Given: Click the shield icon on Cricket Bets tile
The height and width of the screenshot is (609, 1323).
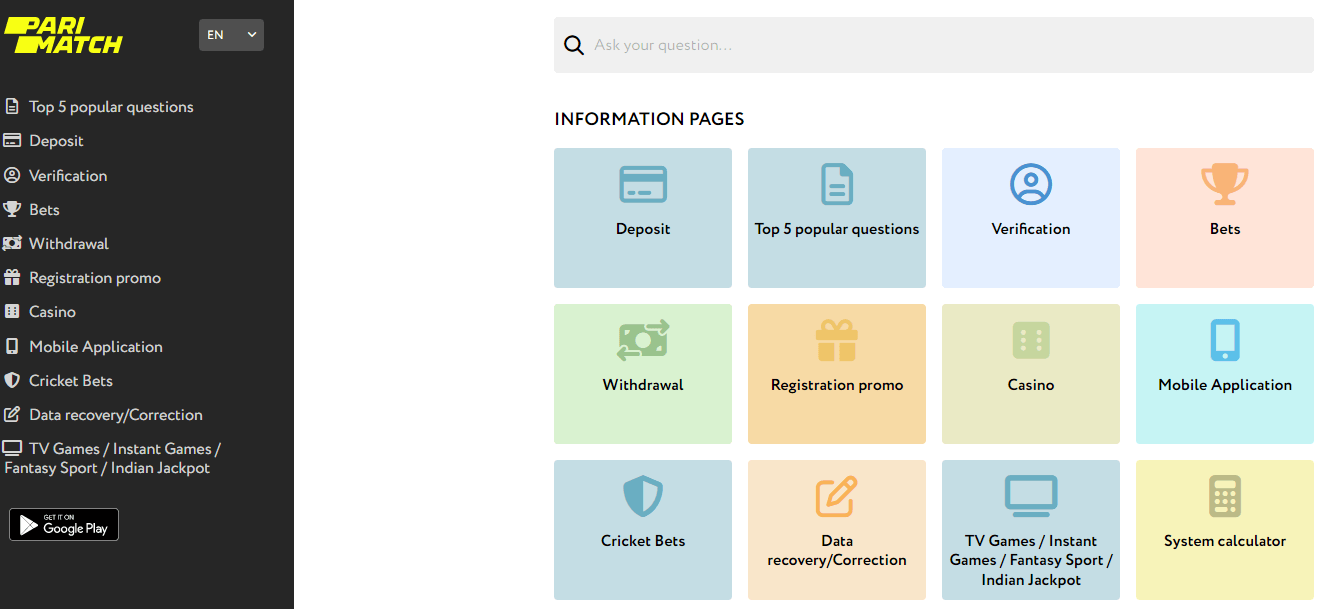Looking at the screenshot, I should (x=643, y=496).
